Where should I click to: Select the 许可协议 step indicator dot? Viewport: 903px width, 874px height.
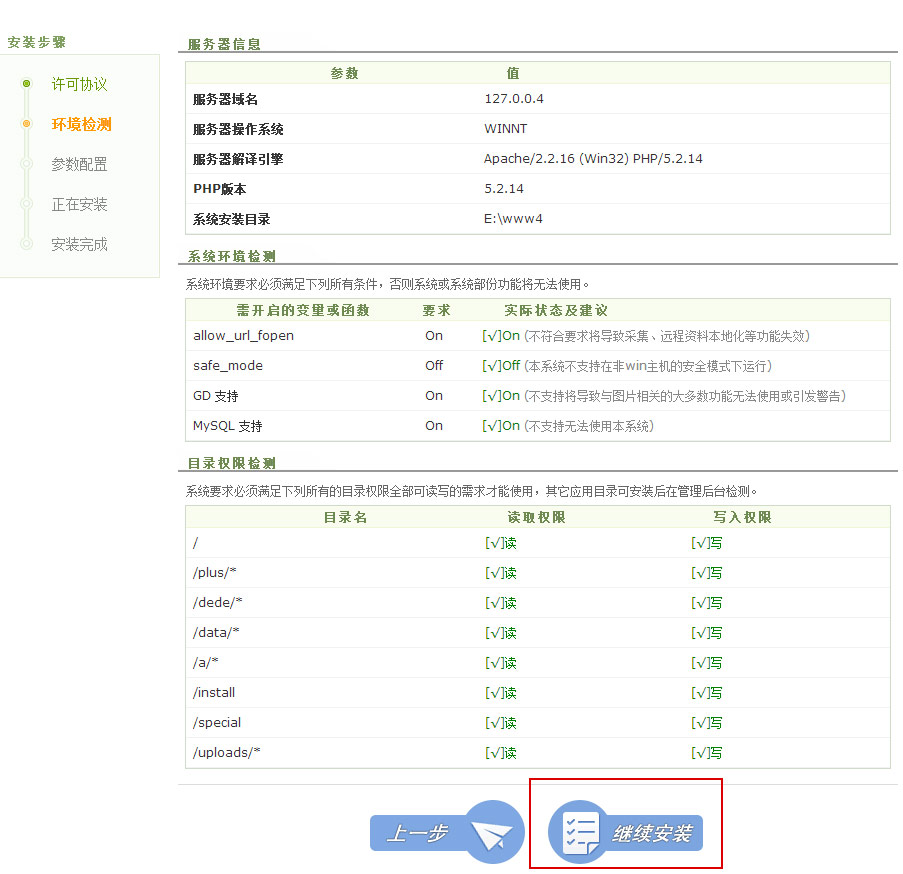click(24, 84)
